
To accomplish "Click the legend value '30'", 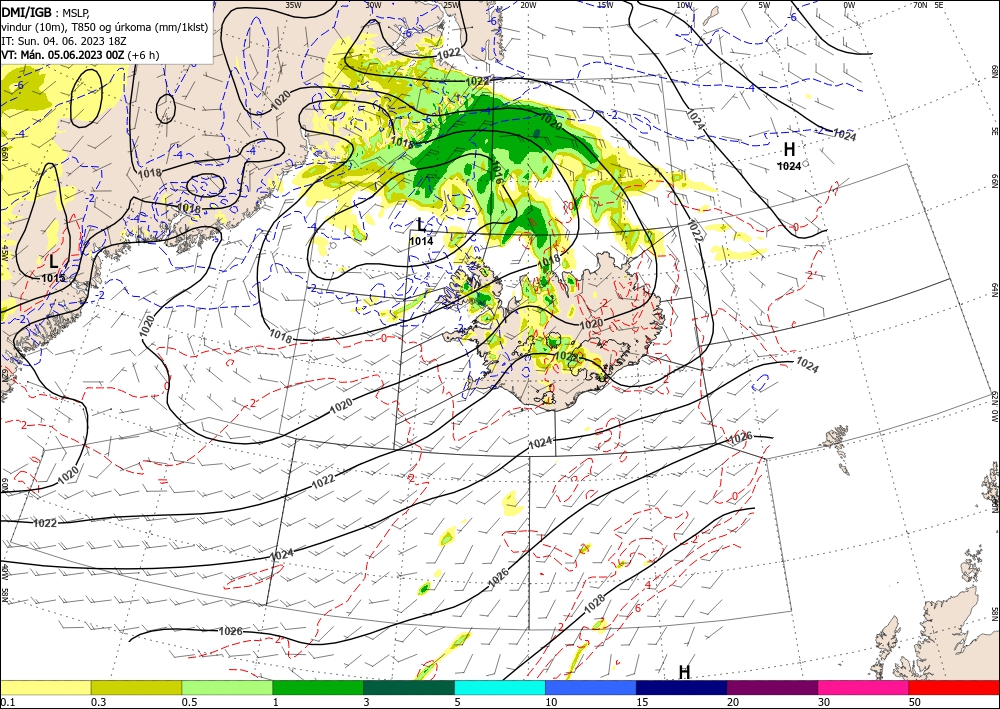I will click(x=824, y=702).
